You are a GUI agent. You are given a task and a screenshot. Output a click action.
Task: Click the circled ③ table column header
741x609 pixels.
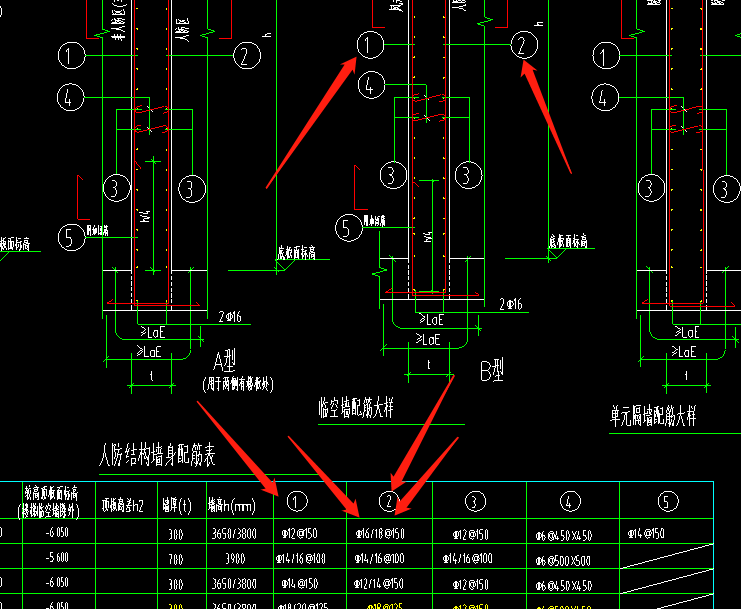[475, 501]
